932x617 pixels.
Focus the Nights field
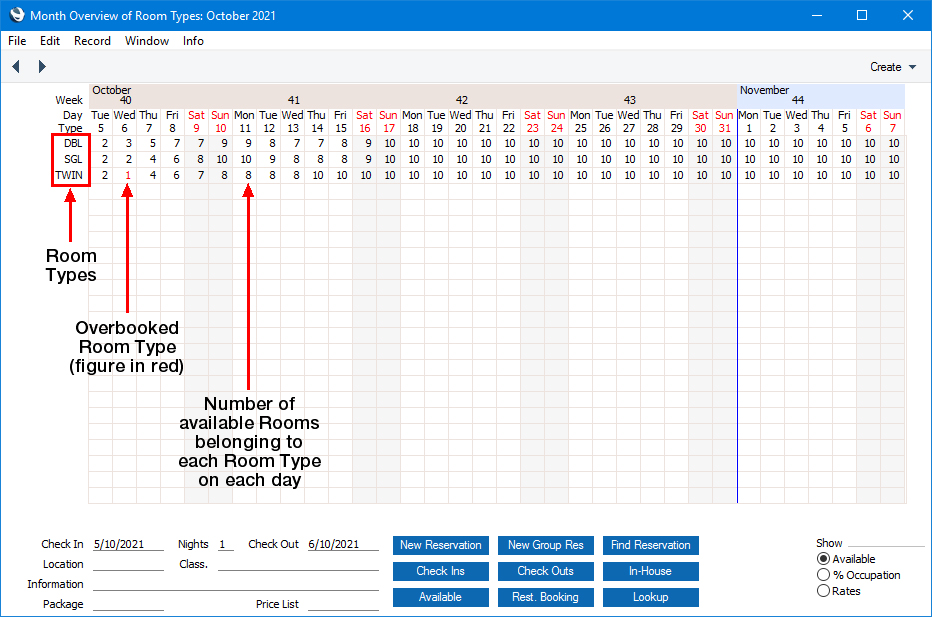click(x=226, y=544)
